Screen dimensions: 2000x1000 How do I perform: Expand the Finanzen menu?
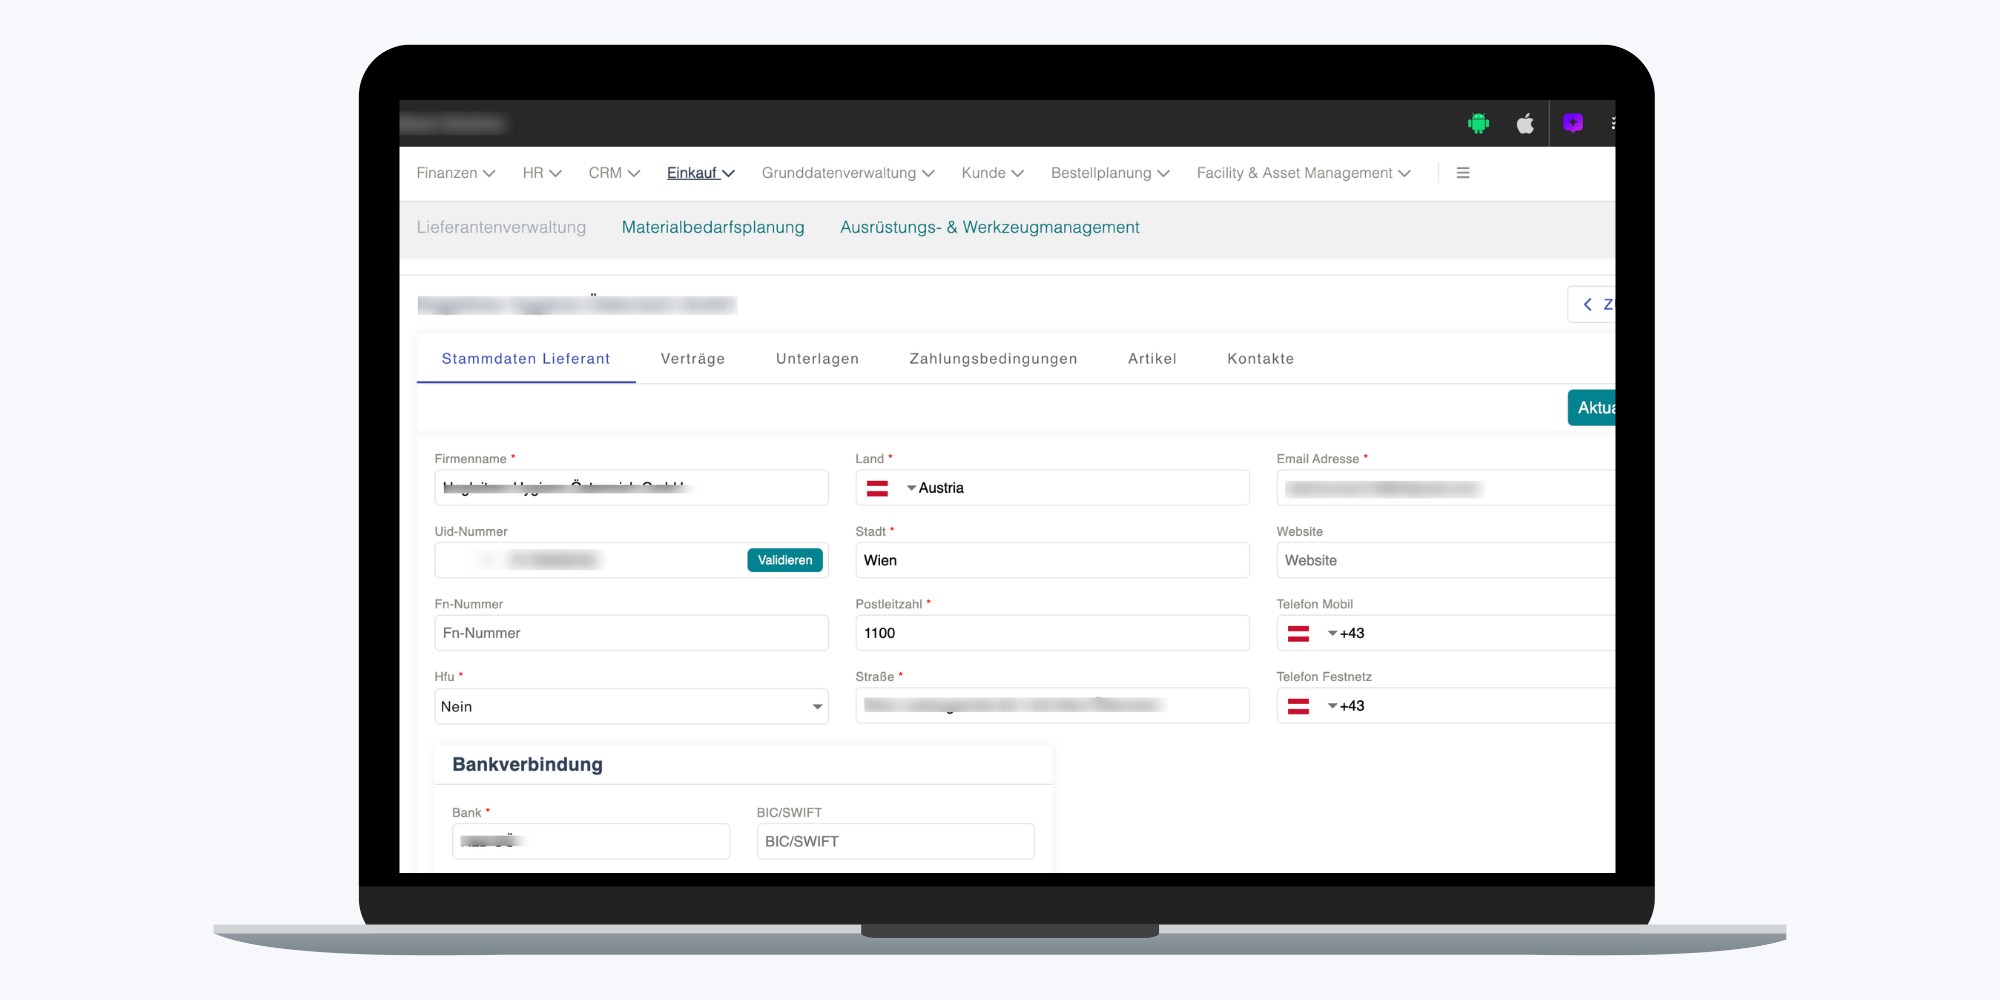point(455,173)
